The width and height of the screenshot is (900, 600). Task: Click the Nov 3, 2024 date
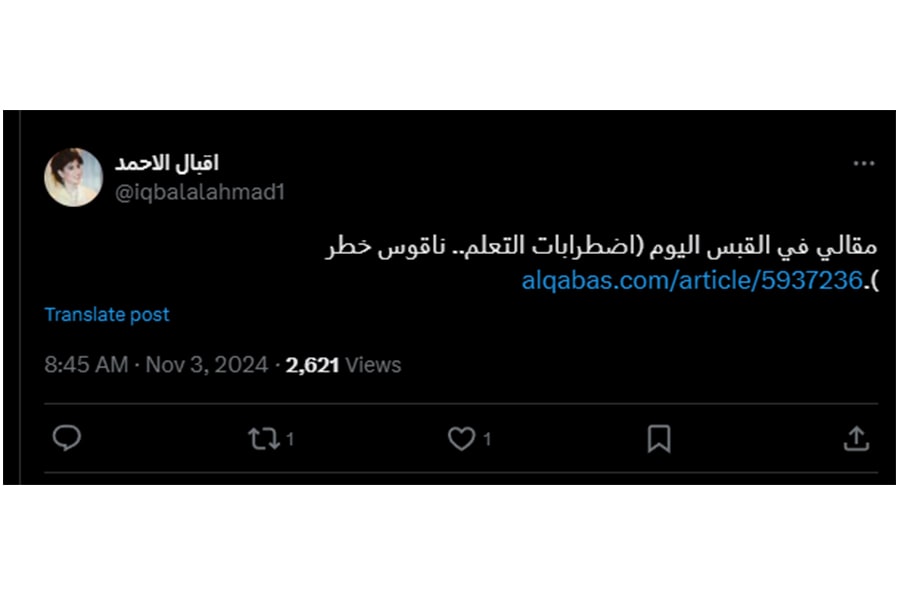click(207, 365)
